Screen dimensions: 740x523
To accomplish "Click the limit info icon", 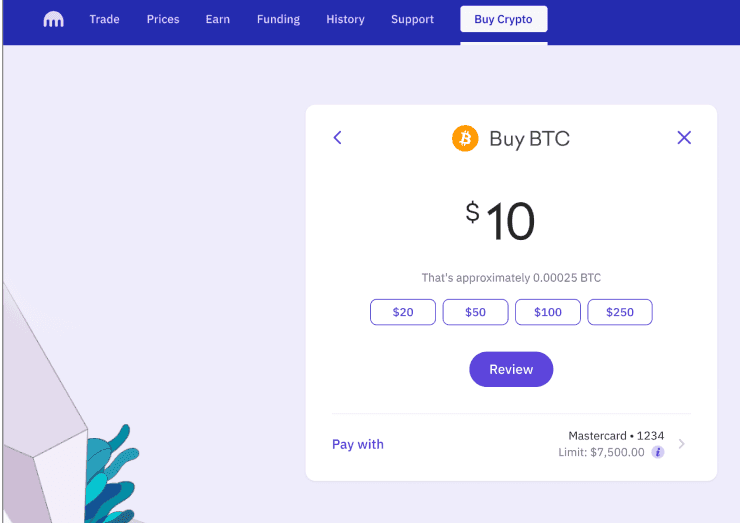I will point(658,453).
